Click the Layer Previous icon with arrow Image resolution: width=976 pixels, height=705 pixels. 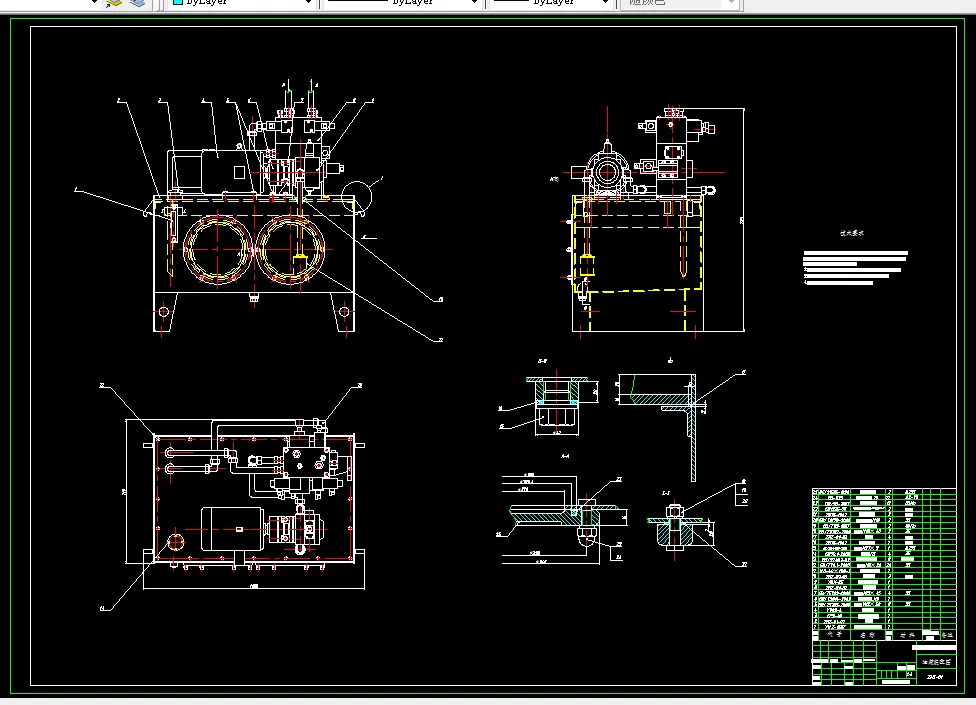(113, 2)
